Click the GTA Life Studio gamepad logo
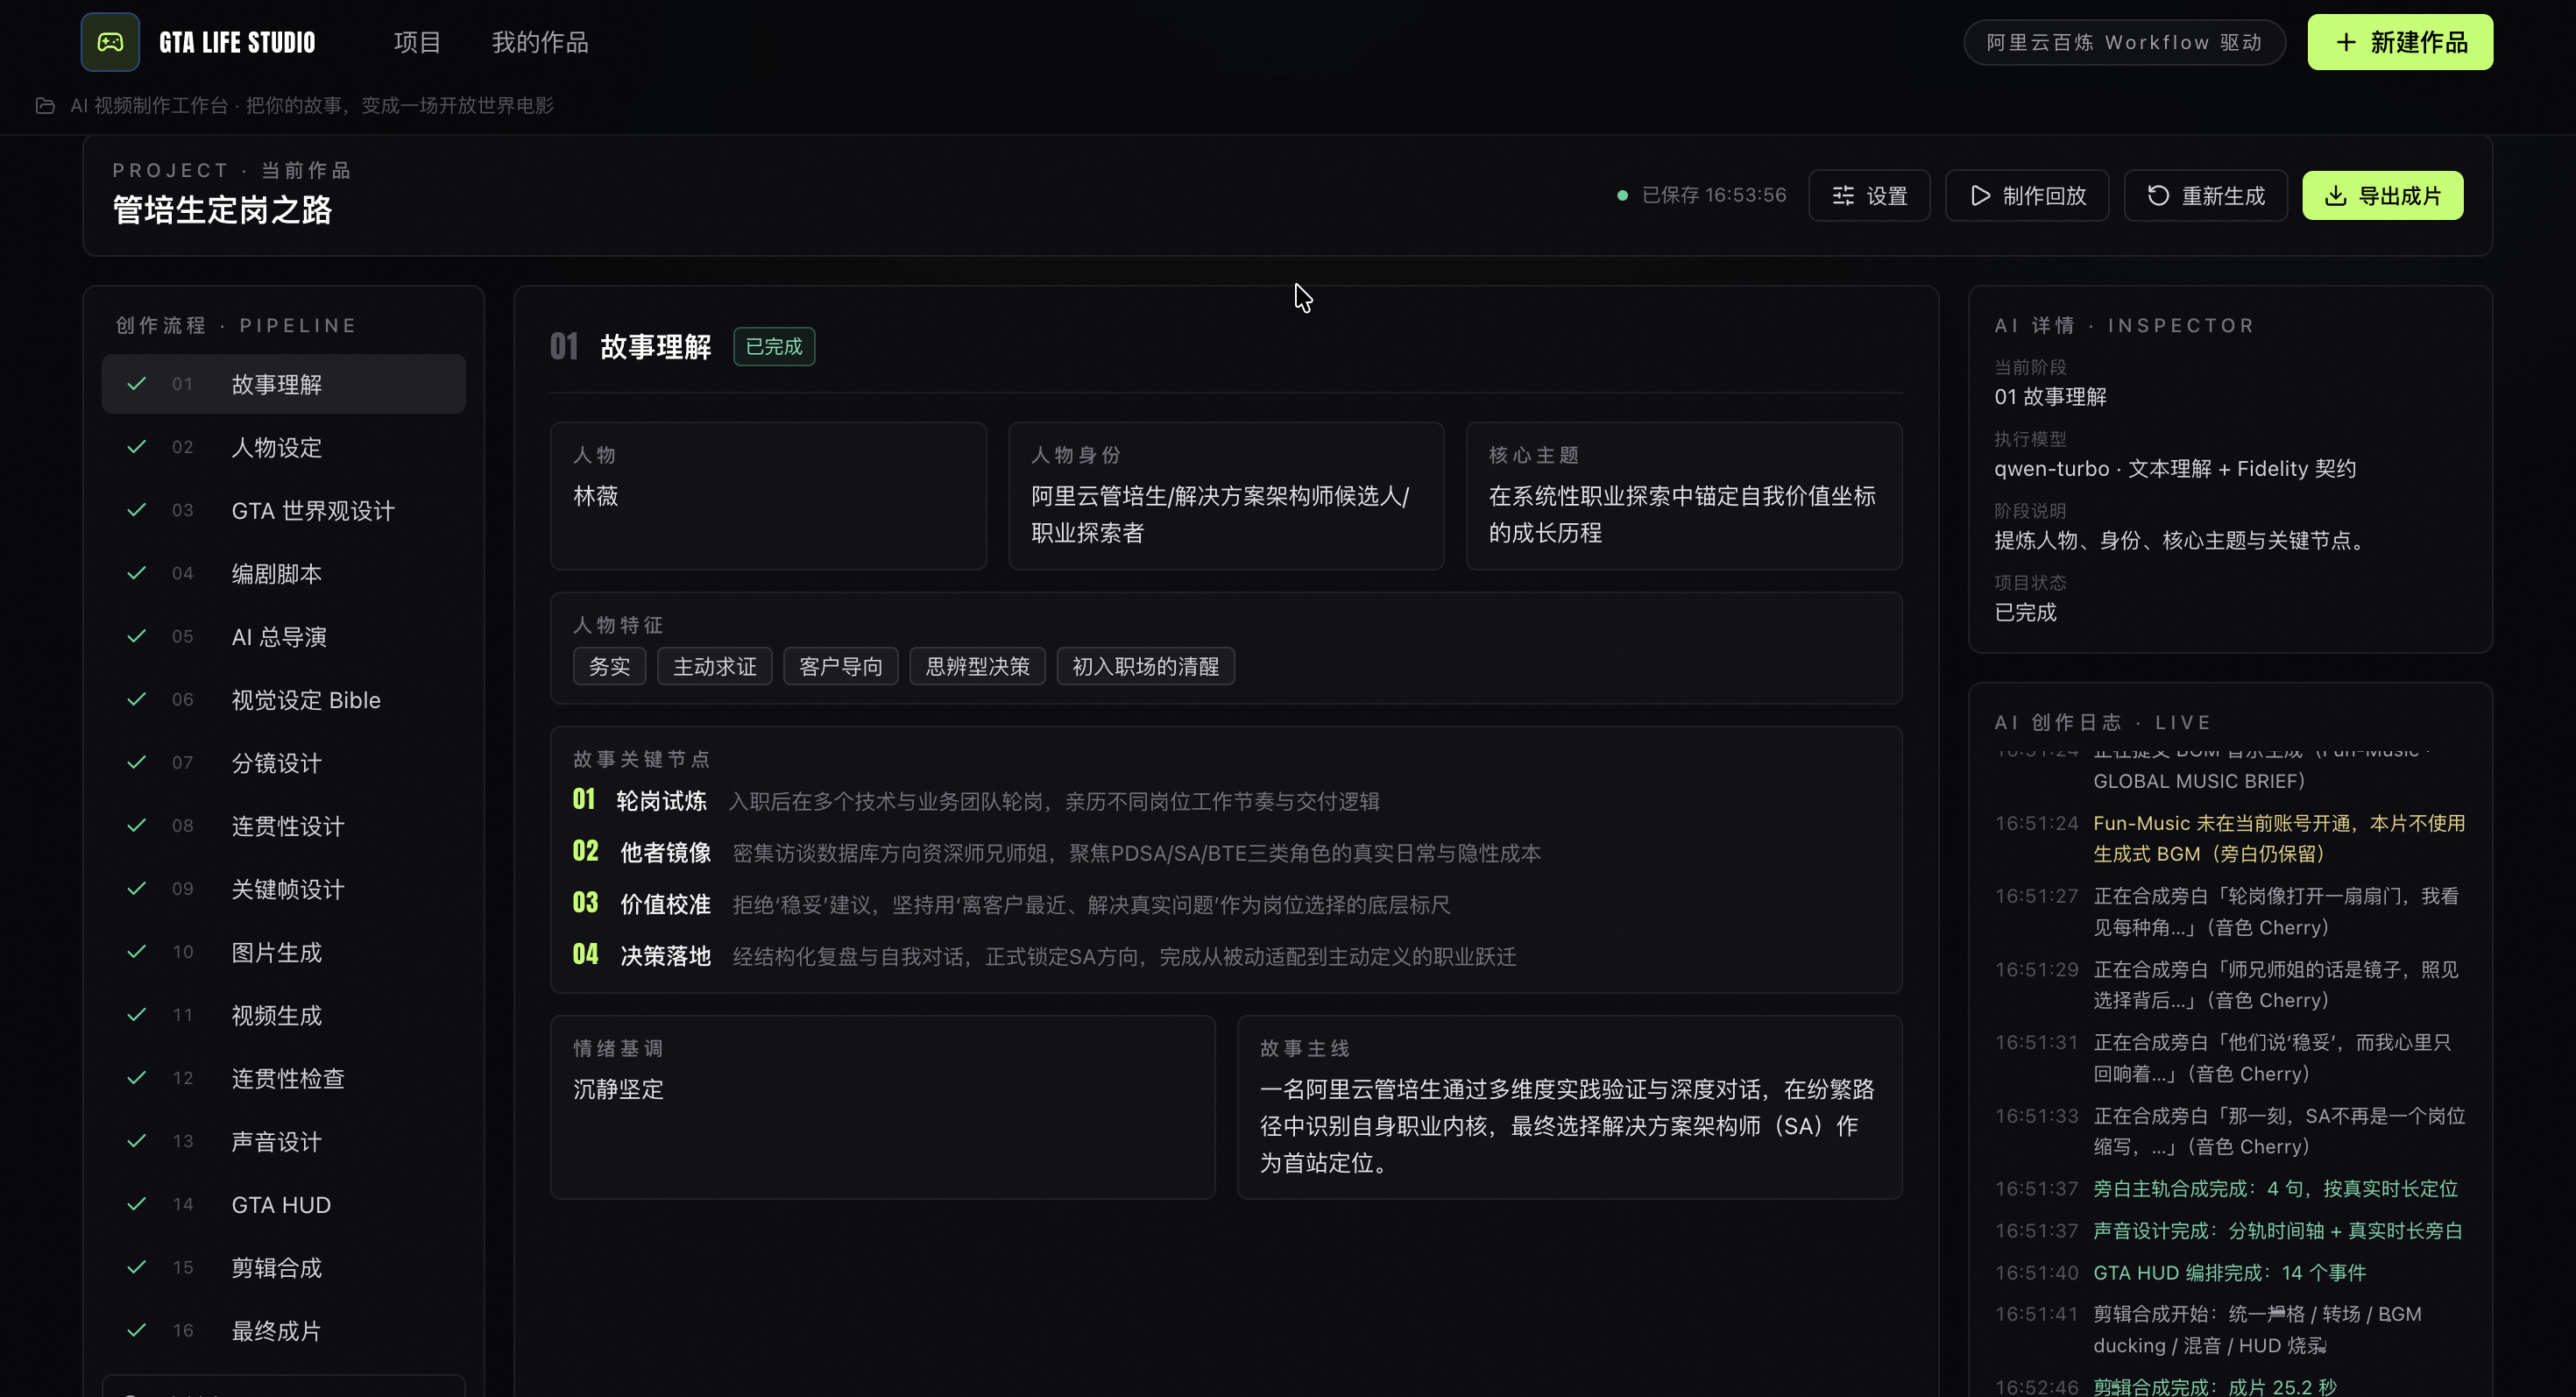This screenshot has height=1397, width=2576. [110, 42]
